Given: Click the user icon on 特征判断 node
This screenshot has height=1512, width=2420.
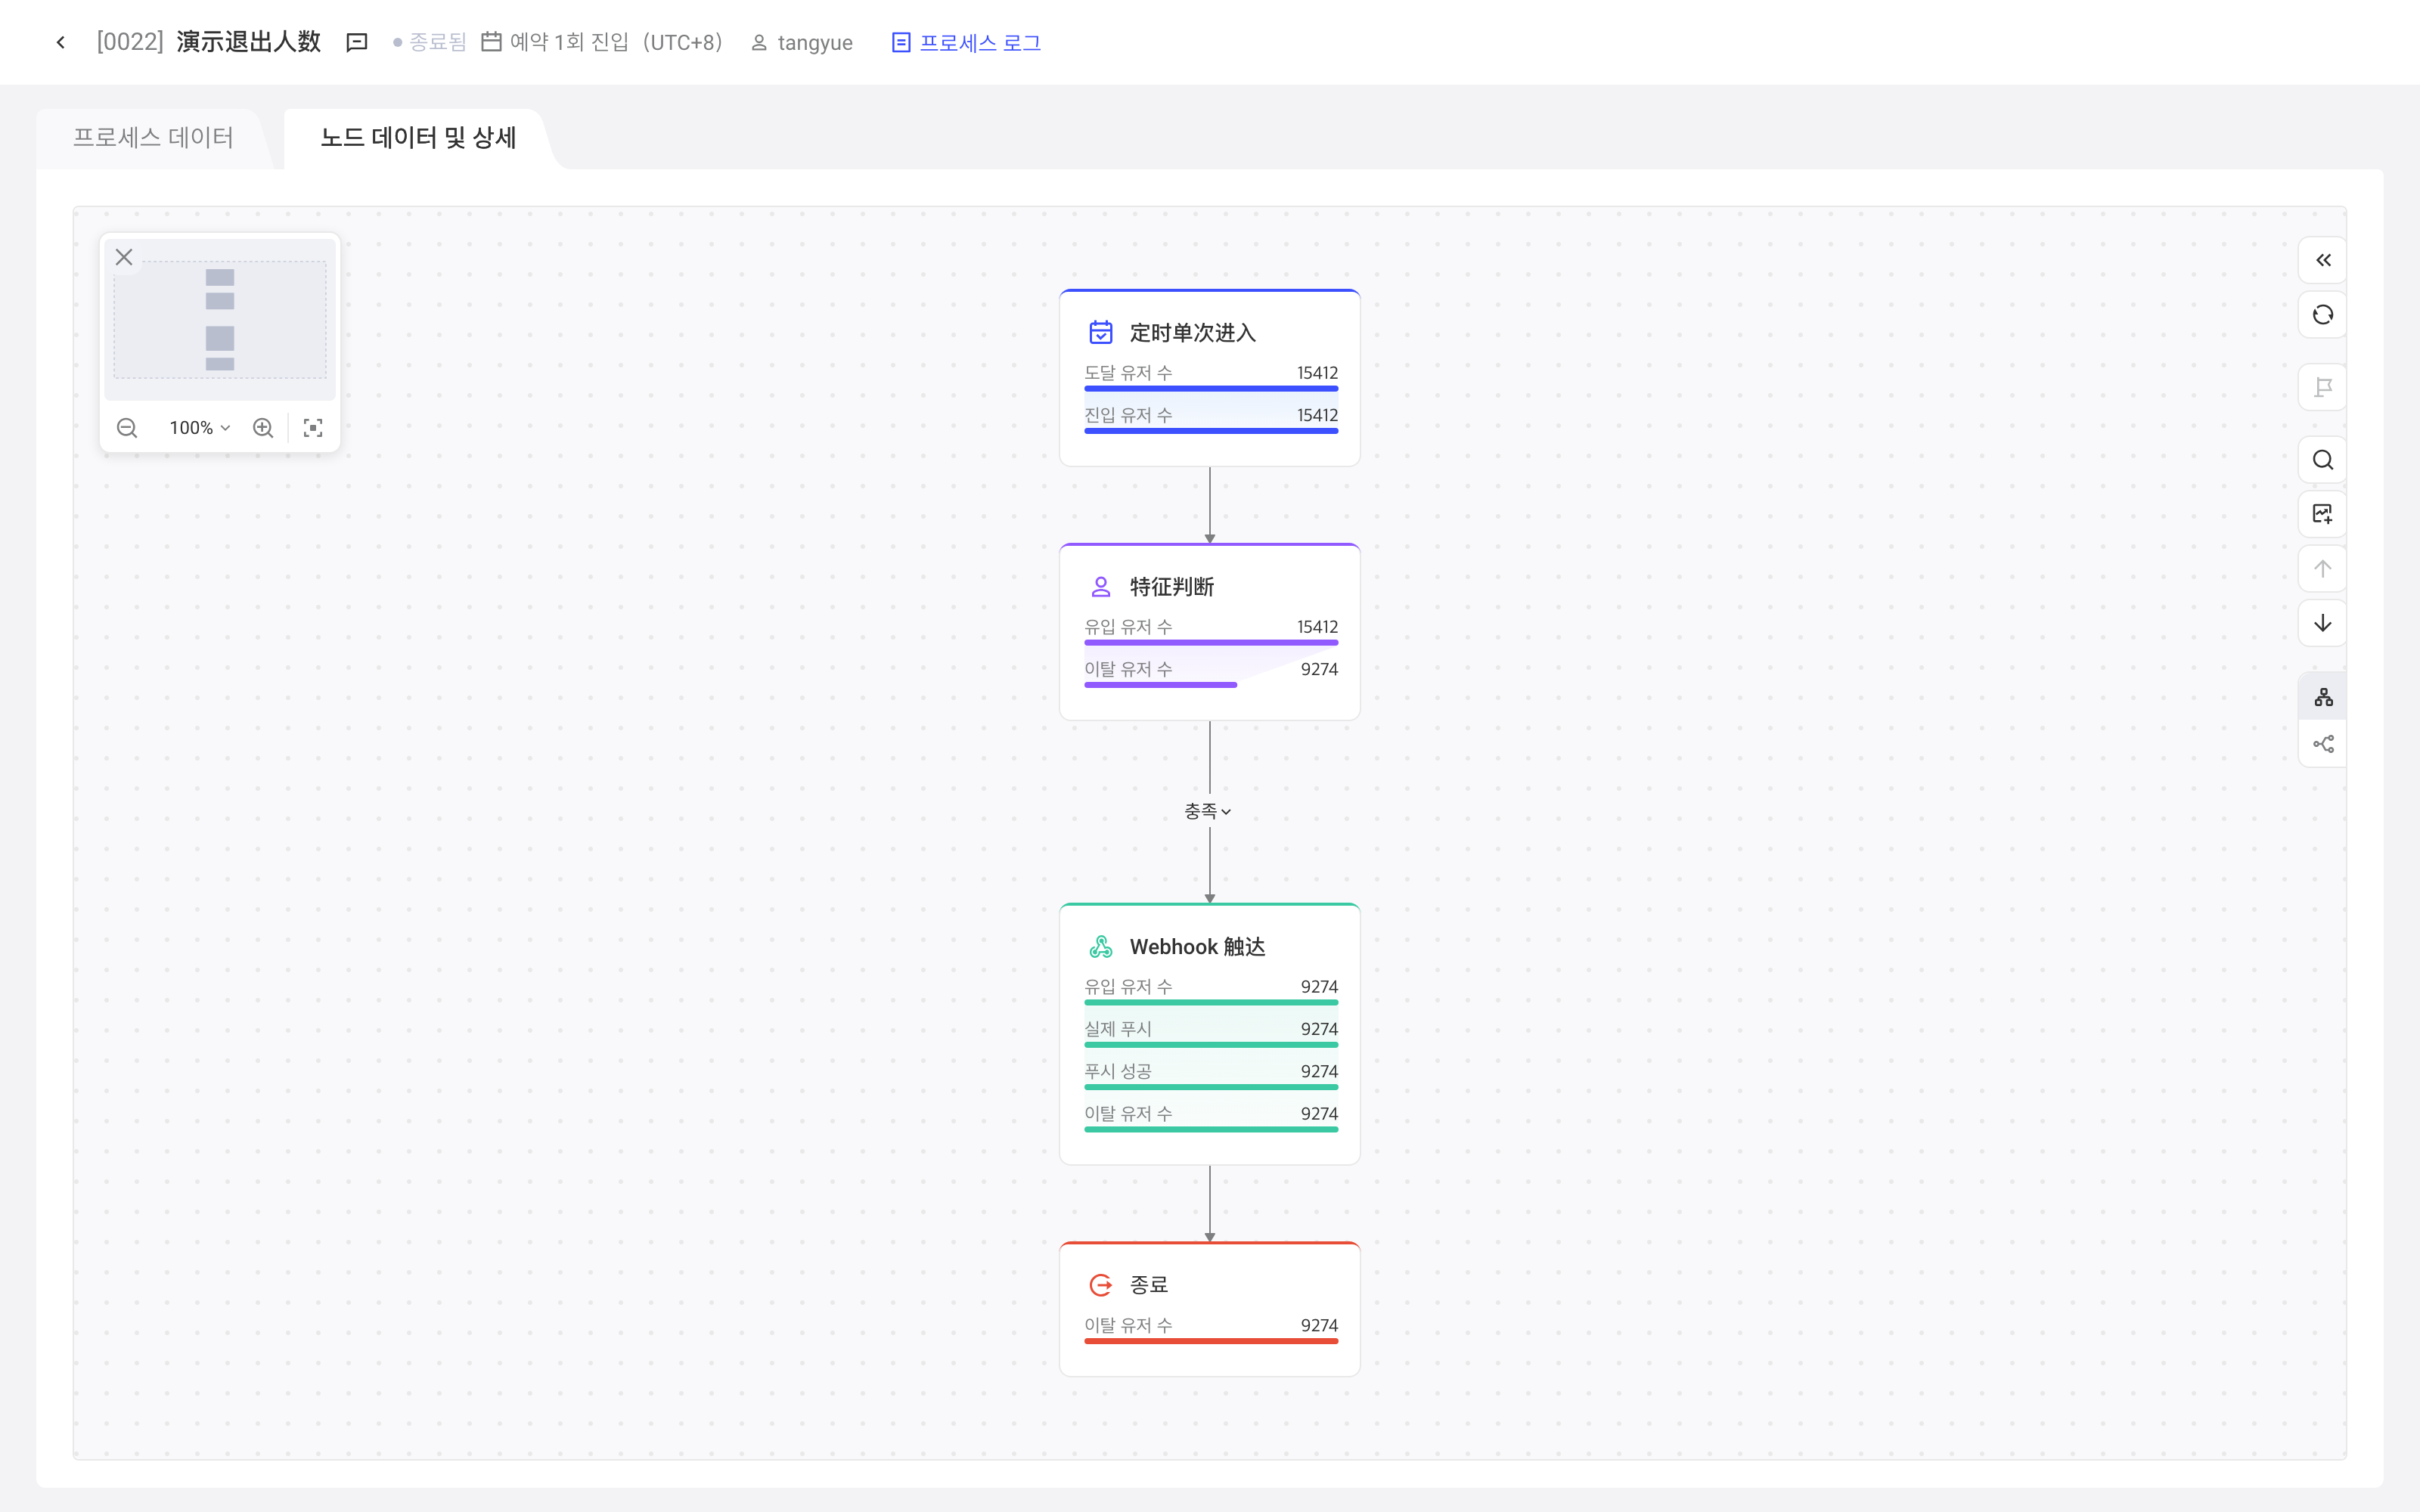Looking at the screenshot, I should (x=1100, y=586).
